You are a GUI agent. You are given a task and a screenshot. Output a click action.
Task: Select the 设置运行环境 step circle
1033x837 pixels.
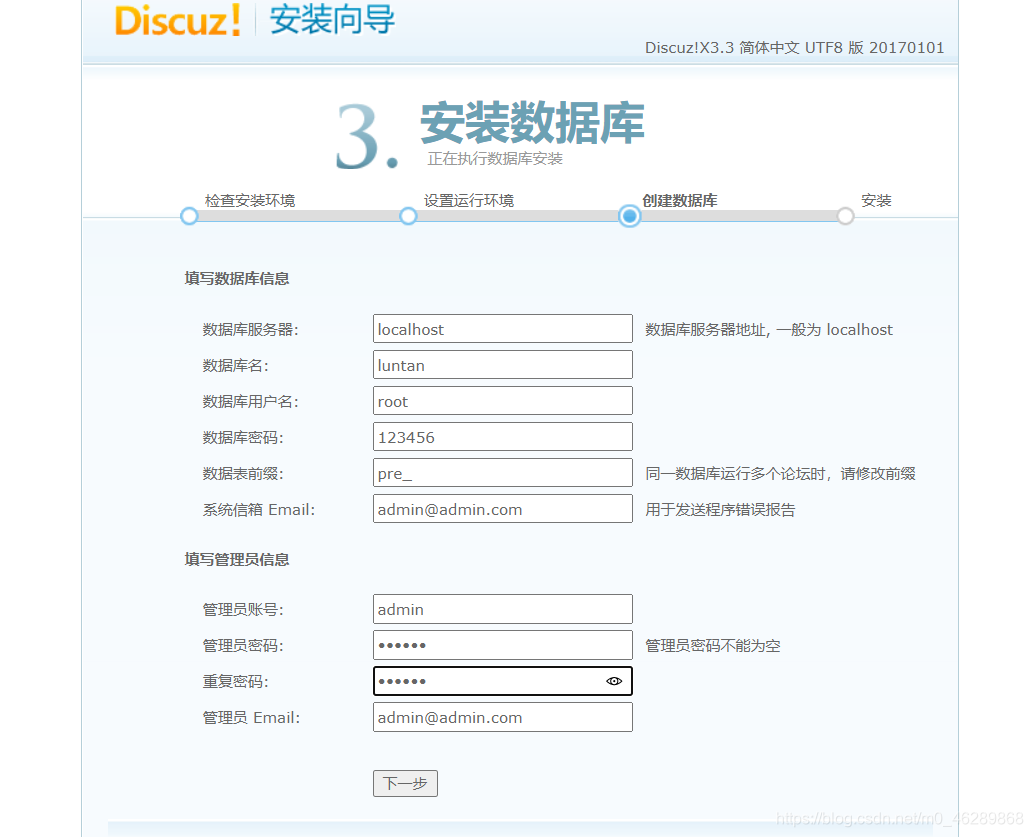tap(408, 216)
